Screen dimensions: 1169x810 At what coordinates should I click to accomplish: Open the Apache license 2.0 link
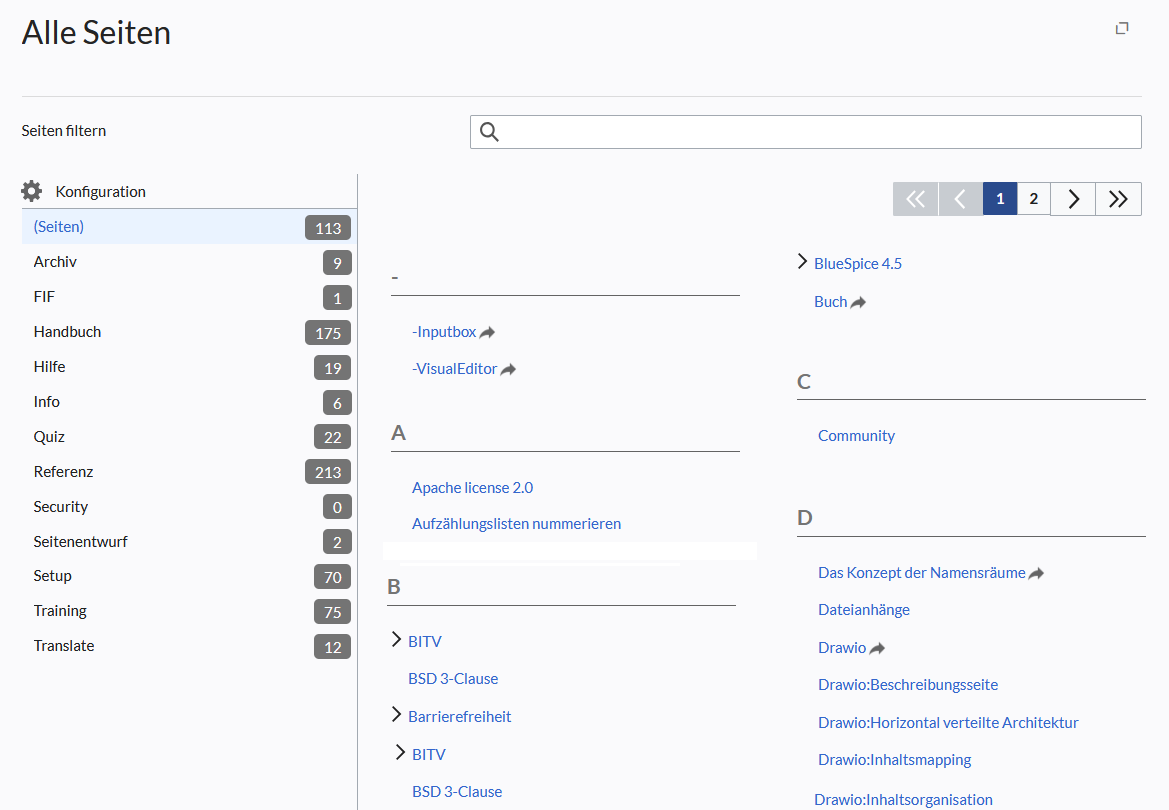[472, 488]
